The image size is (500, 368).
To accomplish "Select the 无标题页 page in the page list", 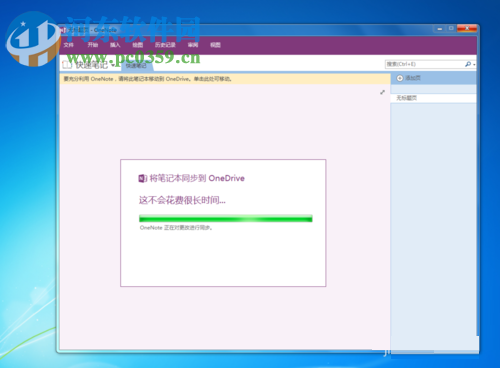I will [x=433, y=98].
